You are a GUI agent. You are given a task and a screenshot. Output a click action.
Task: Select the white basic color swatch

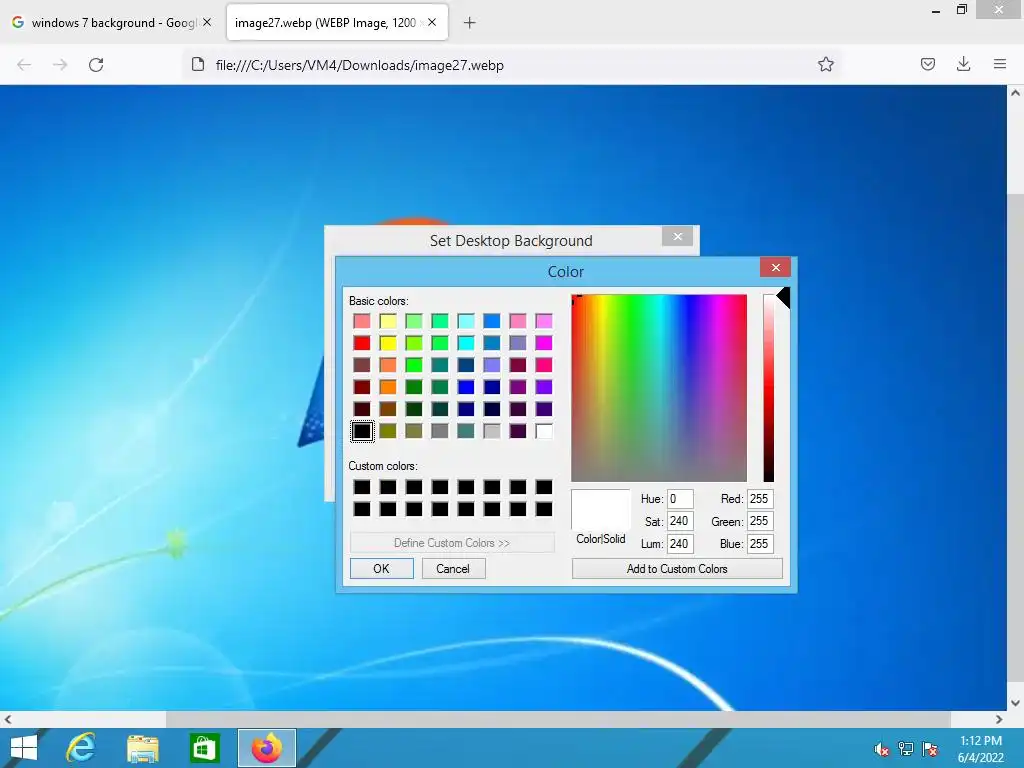tap(544, 431)
